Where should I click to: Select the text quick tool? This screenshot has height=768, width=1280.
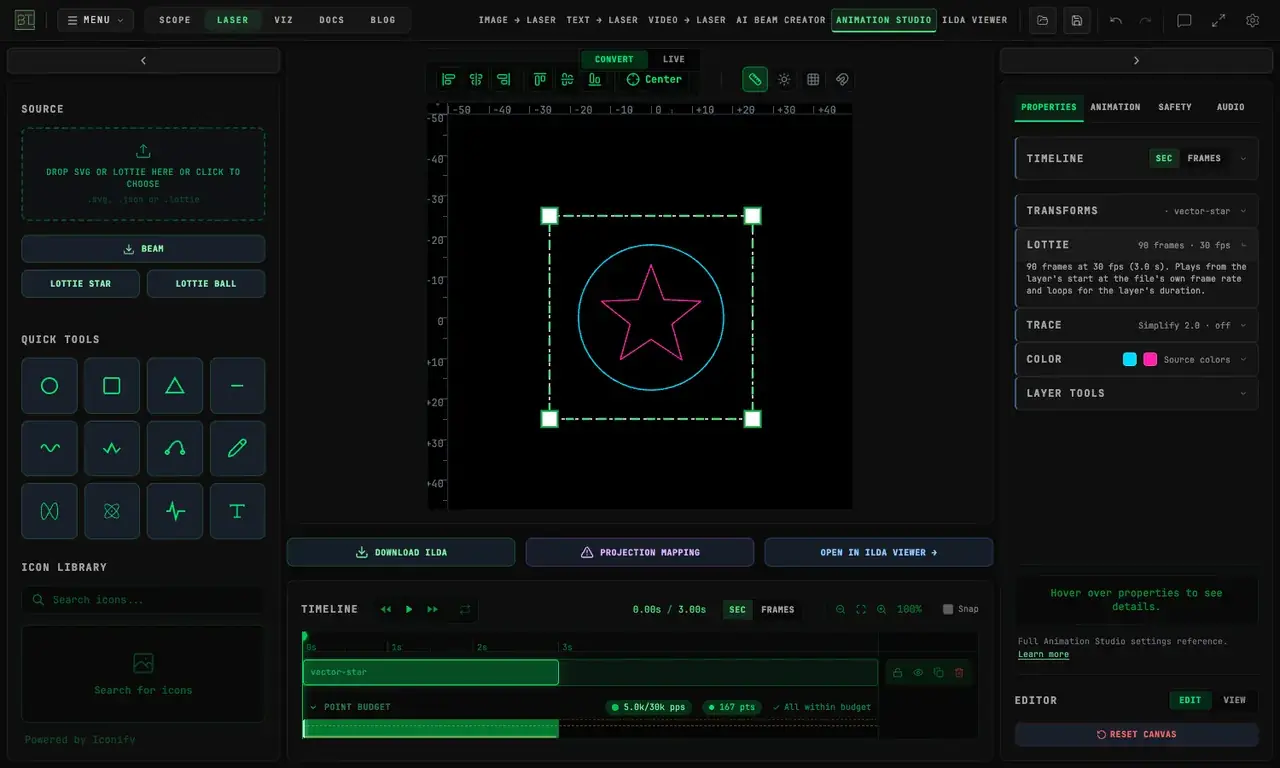(237, 511)
